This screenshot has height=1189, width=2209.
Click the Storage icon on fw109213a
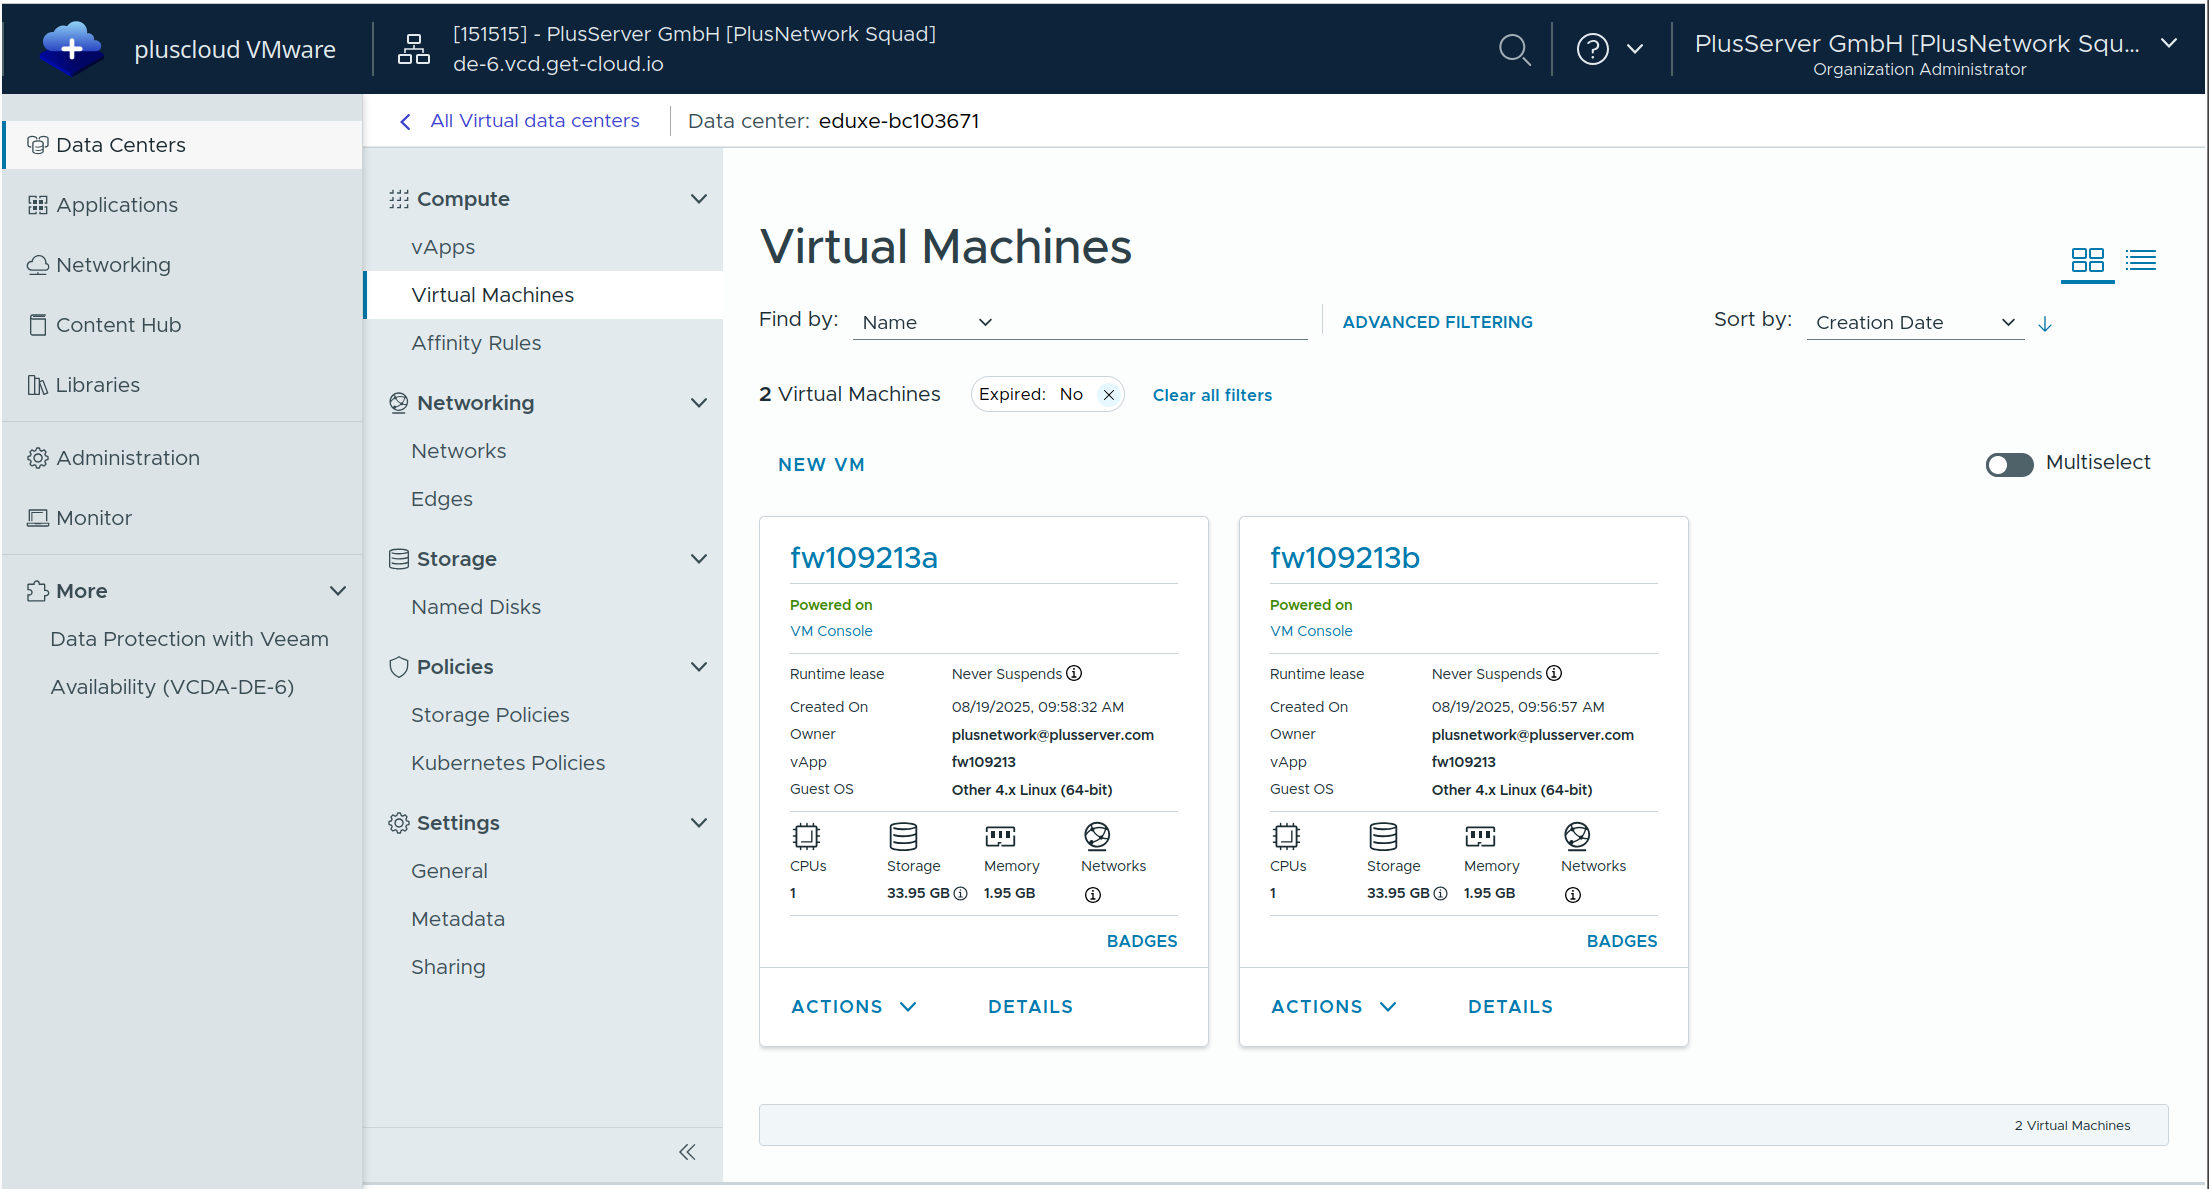[903, 836]
